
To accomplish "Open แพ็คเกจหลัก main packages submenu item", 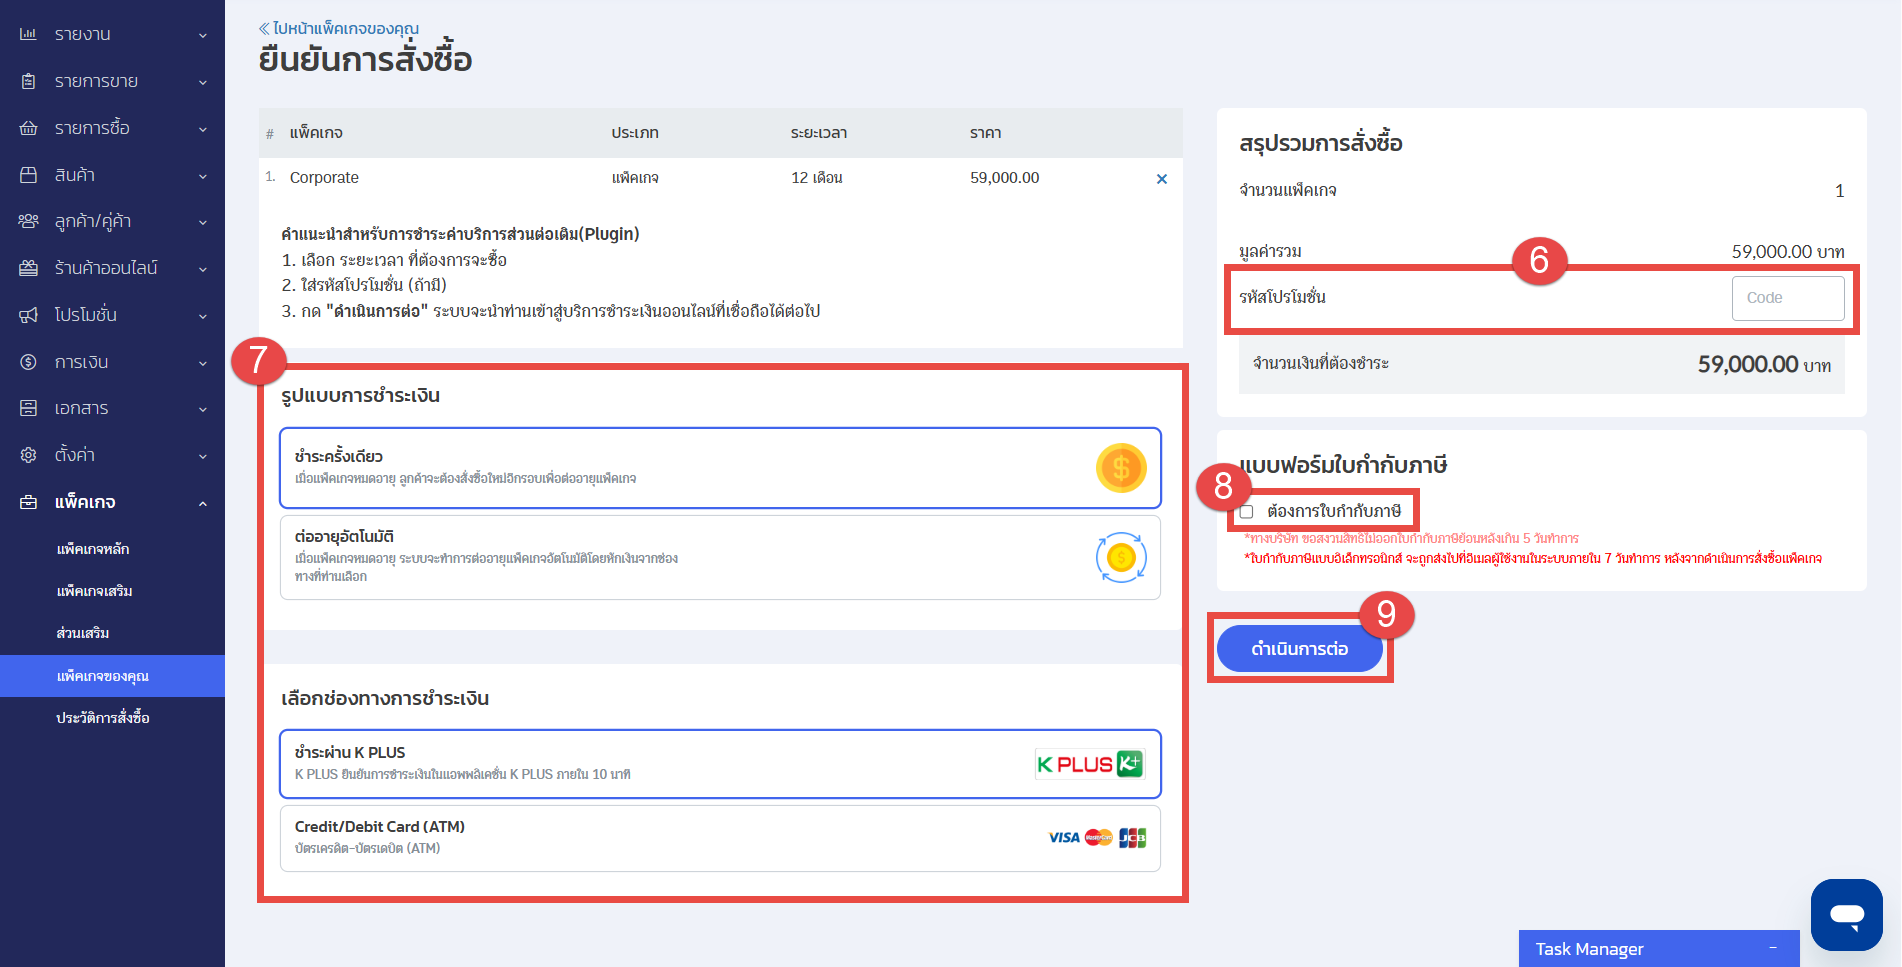I will tap(93, 549).
